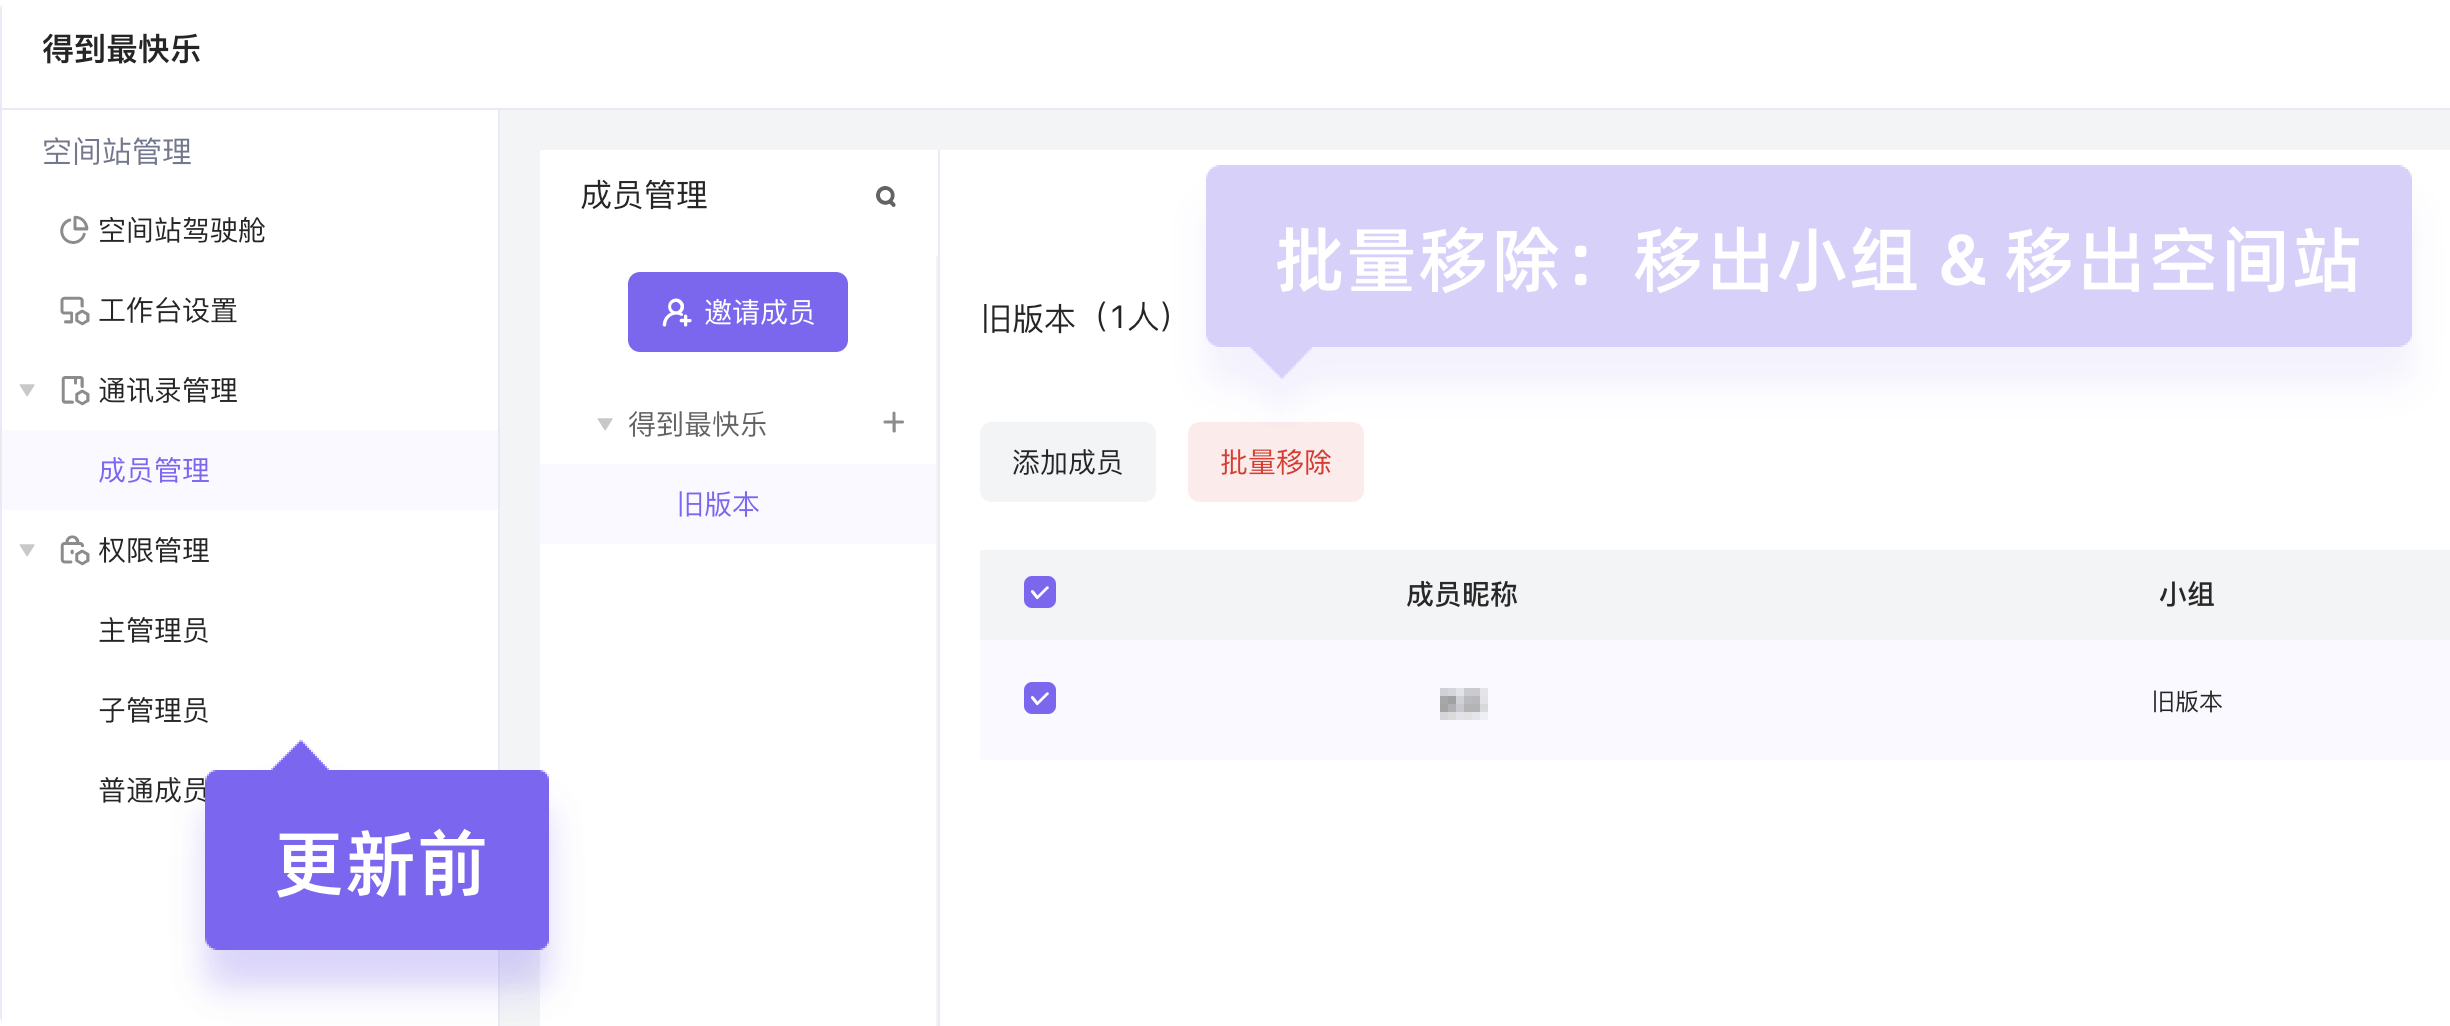The image size is (2450, 1026).
Task: Click the 工作台设置 icon
Action: pos(74,310)
